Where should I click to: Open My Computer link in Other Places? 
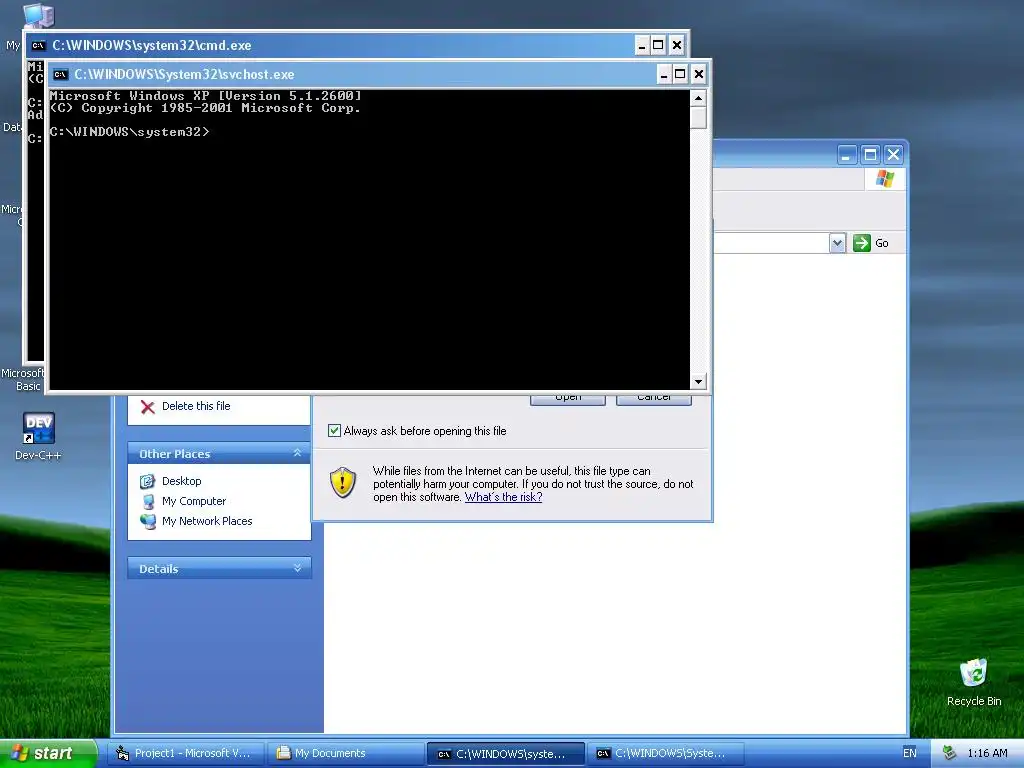[x=194, y=502]
